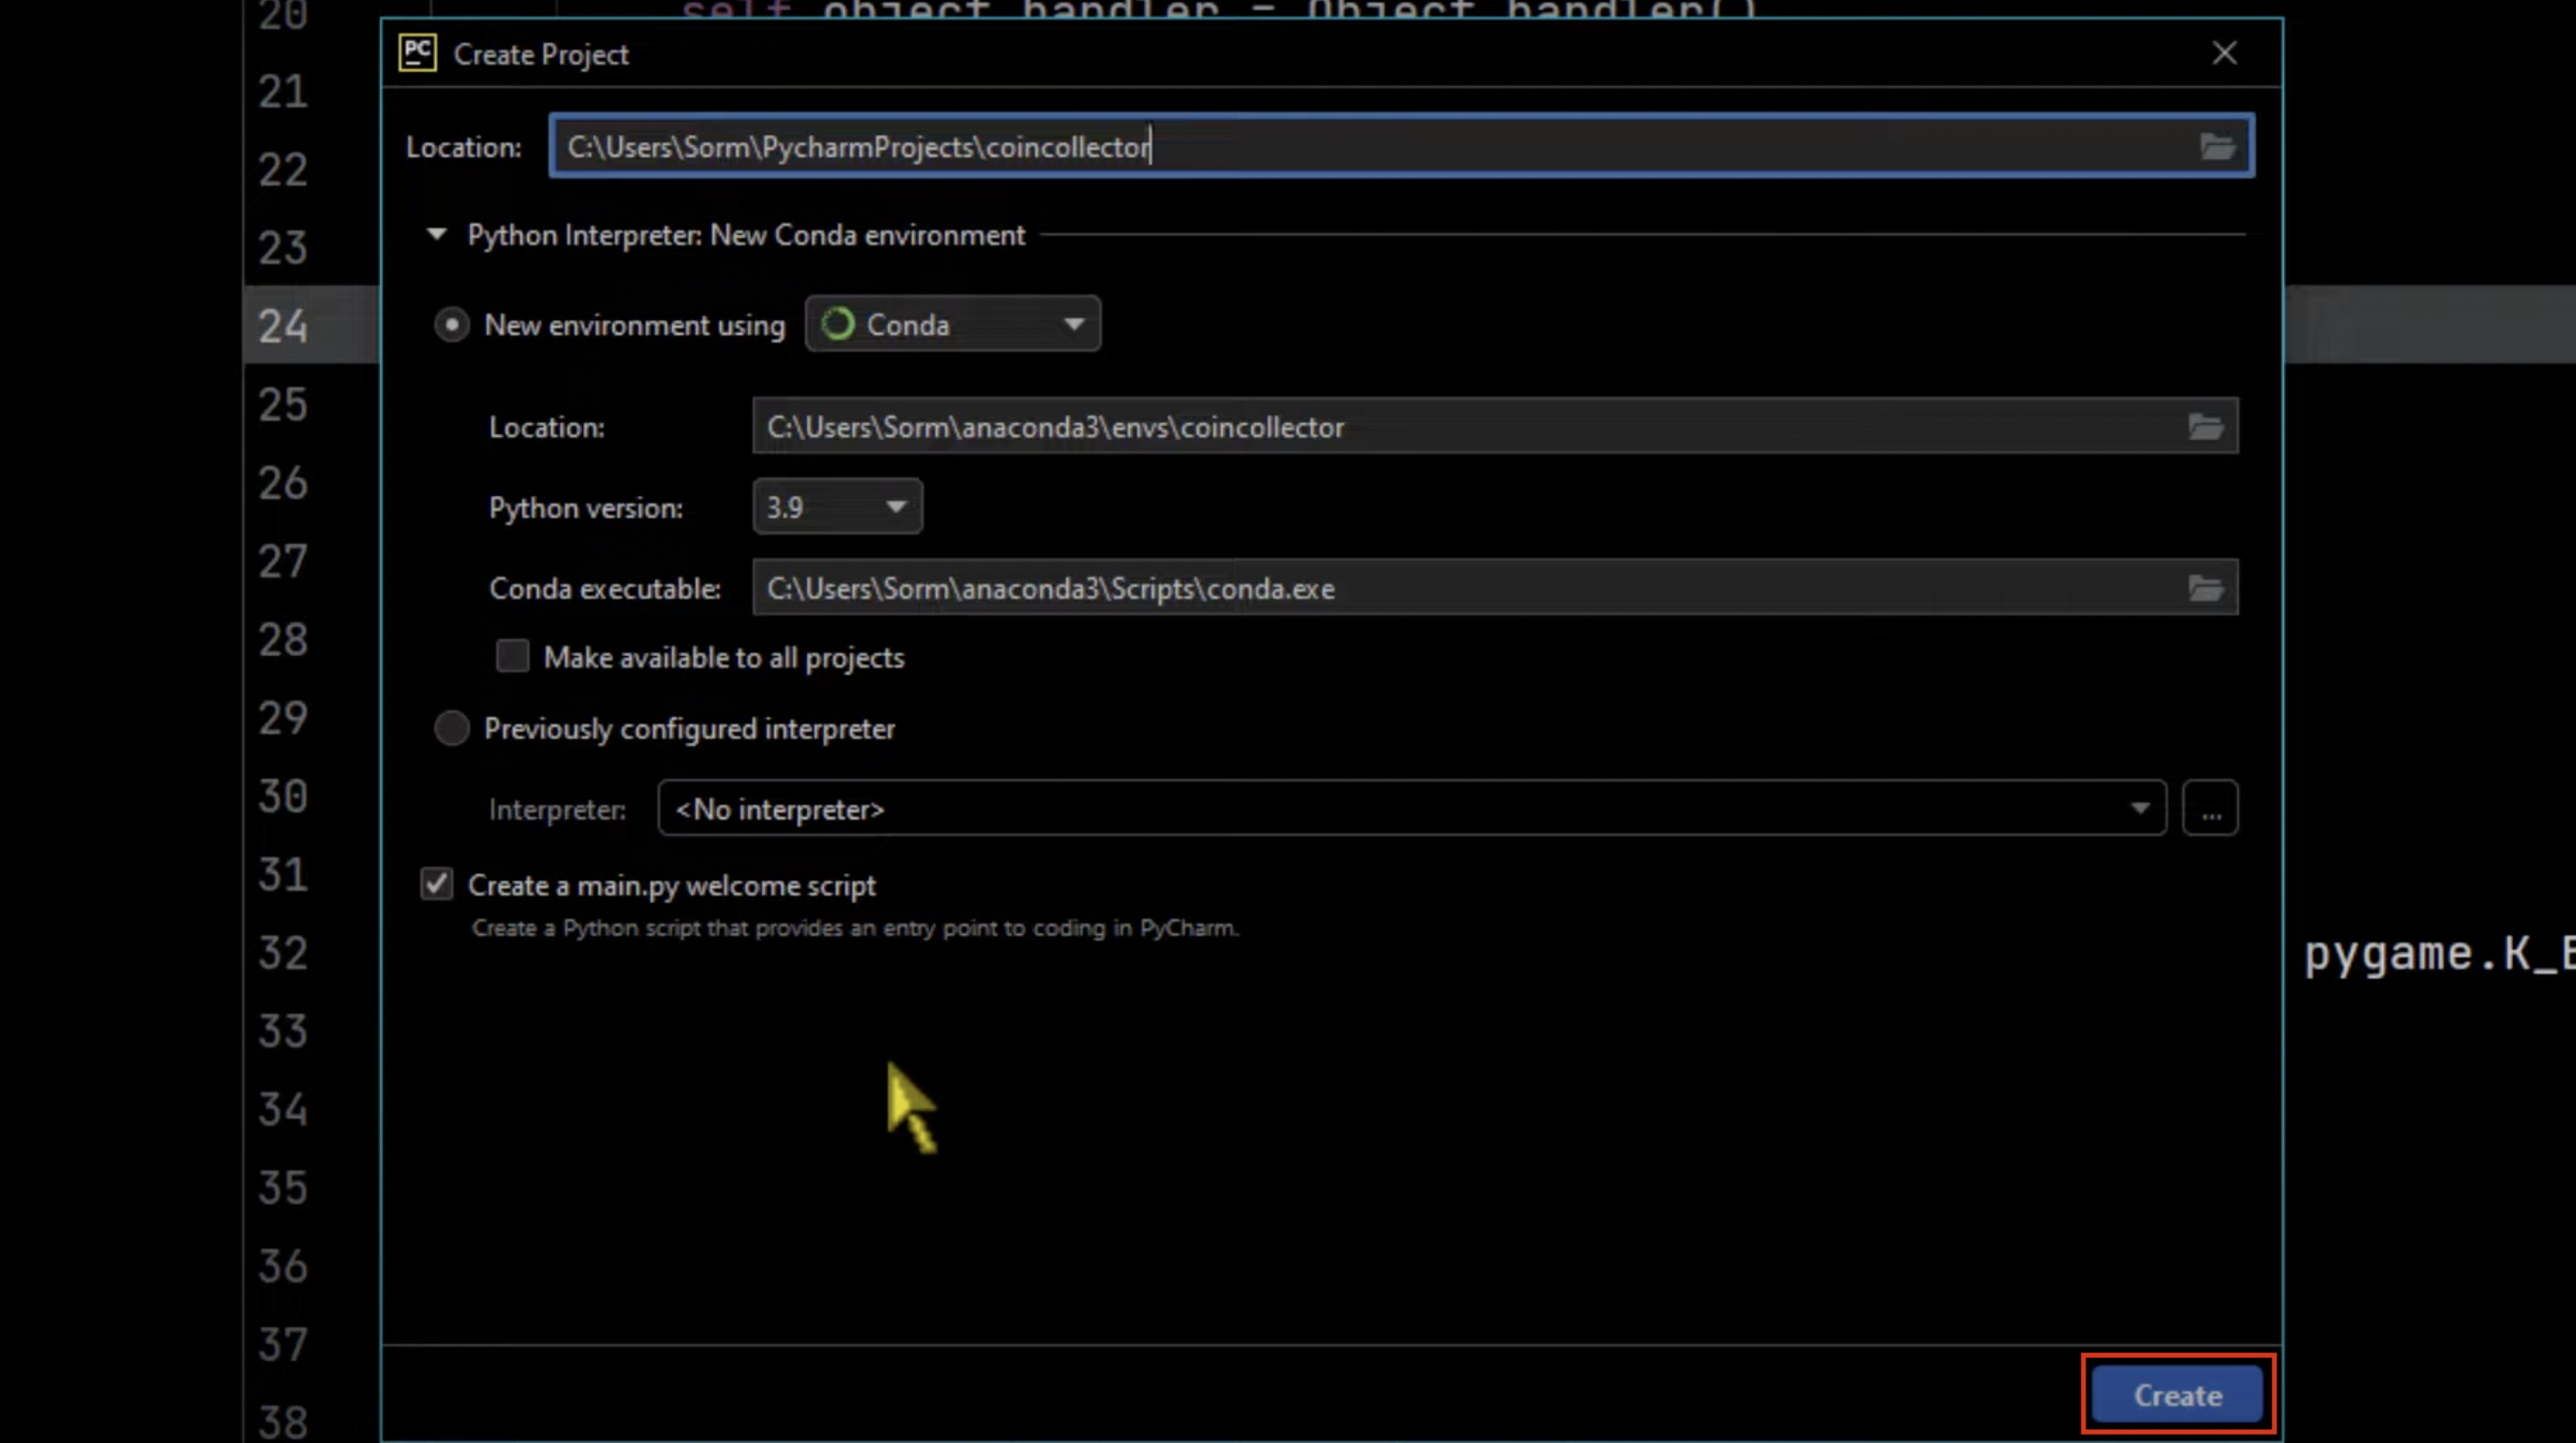Click line number 30 in editor gutter
The width and height of the screenshot is (2576, 1443).
[x=282, y=796]
